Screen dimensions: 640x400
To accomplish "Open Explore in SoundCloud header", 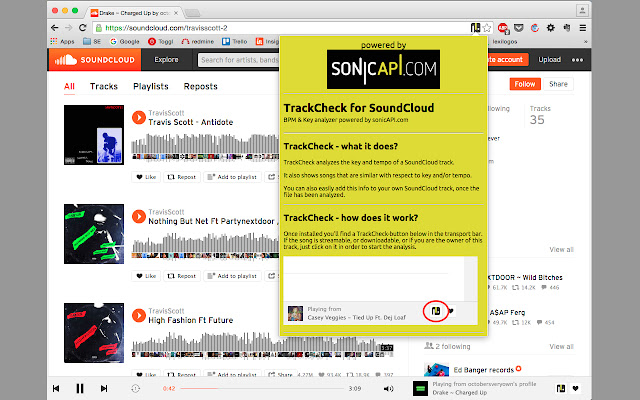I will pos(166,60).
